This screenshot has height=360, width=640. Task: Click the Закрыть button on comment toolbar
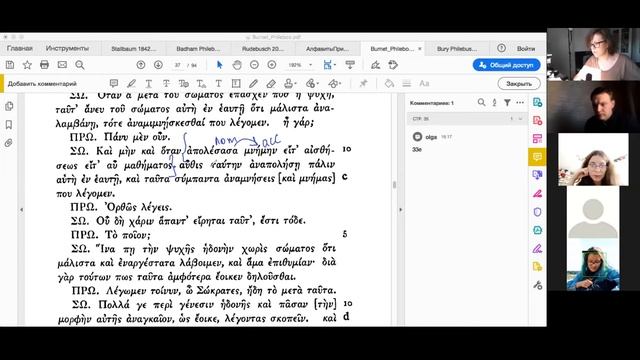(519, 84)
